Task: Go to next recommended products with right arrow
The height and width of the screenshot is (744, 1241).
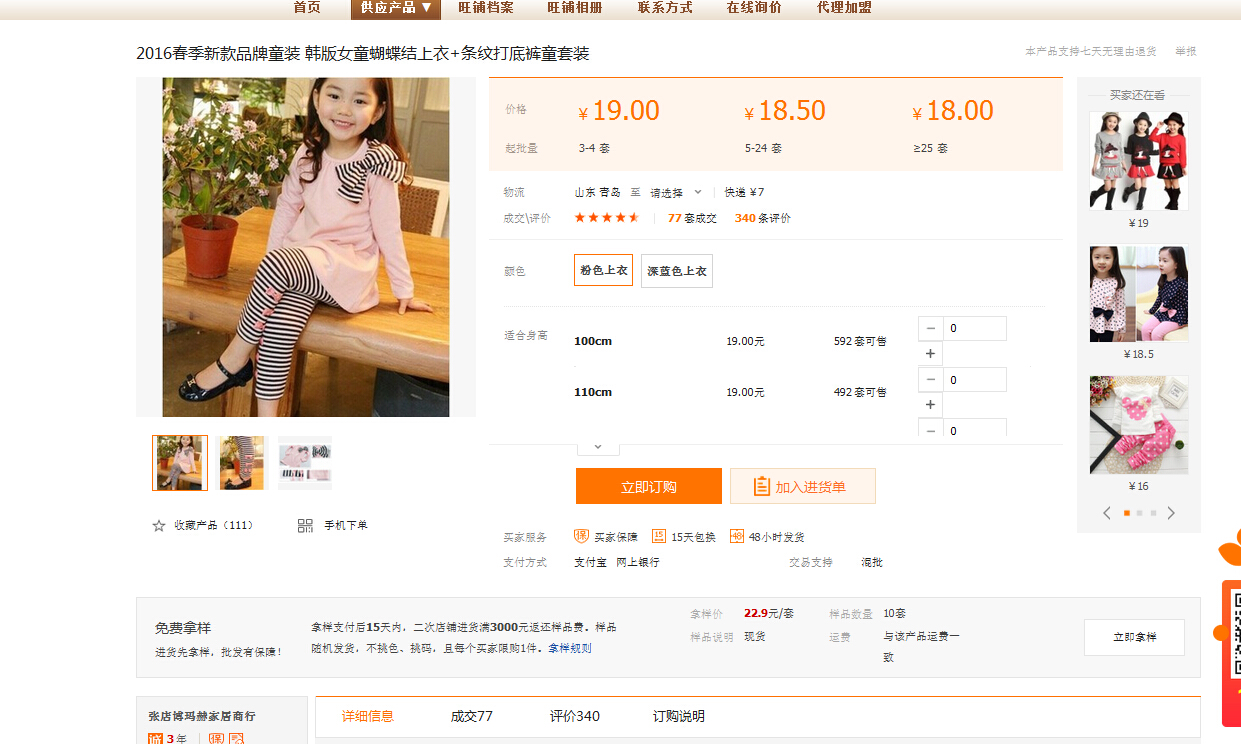Action: point(1171,513)
